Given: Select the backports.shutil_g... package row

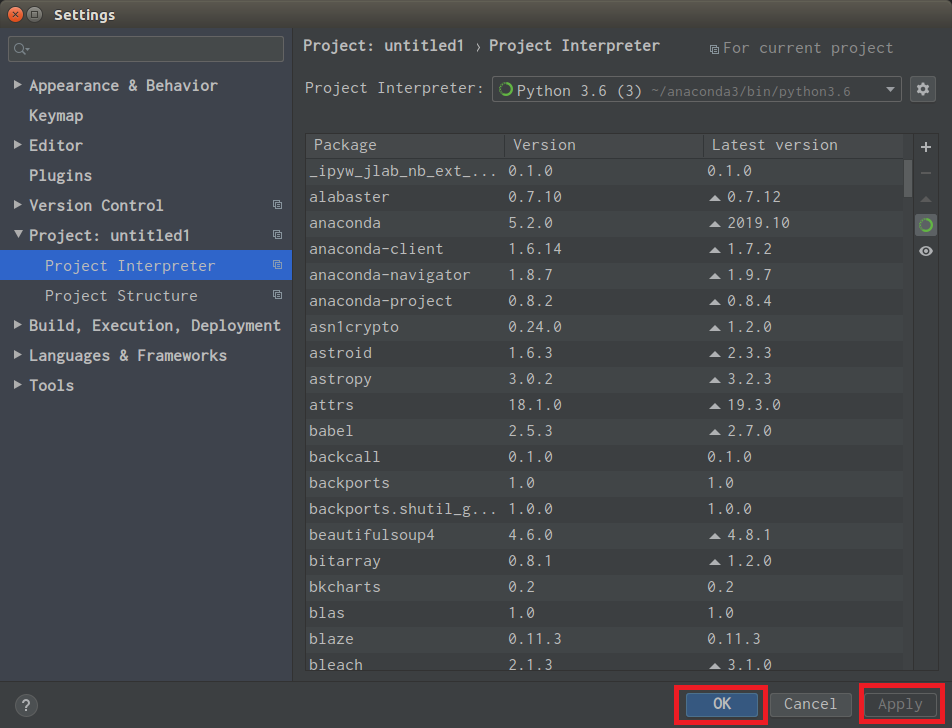Looking at the screenshot, I should coord(605,509).
